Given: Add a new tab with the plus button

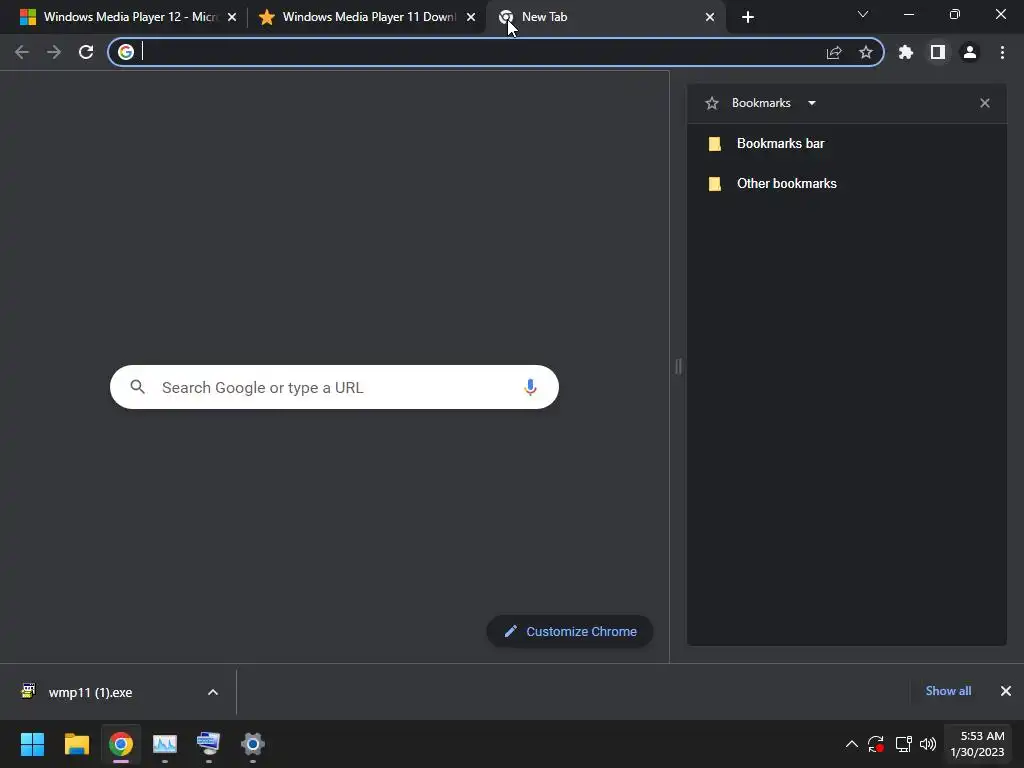Looking at the screenshot, I should (x=748, y=17).
